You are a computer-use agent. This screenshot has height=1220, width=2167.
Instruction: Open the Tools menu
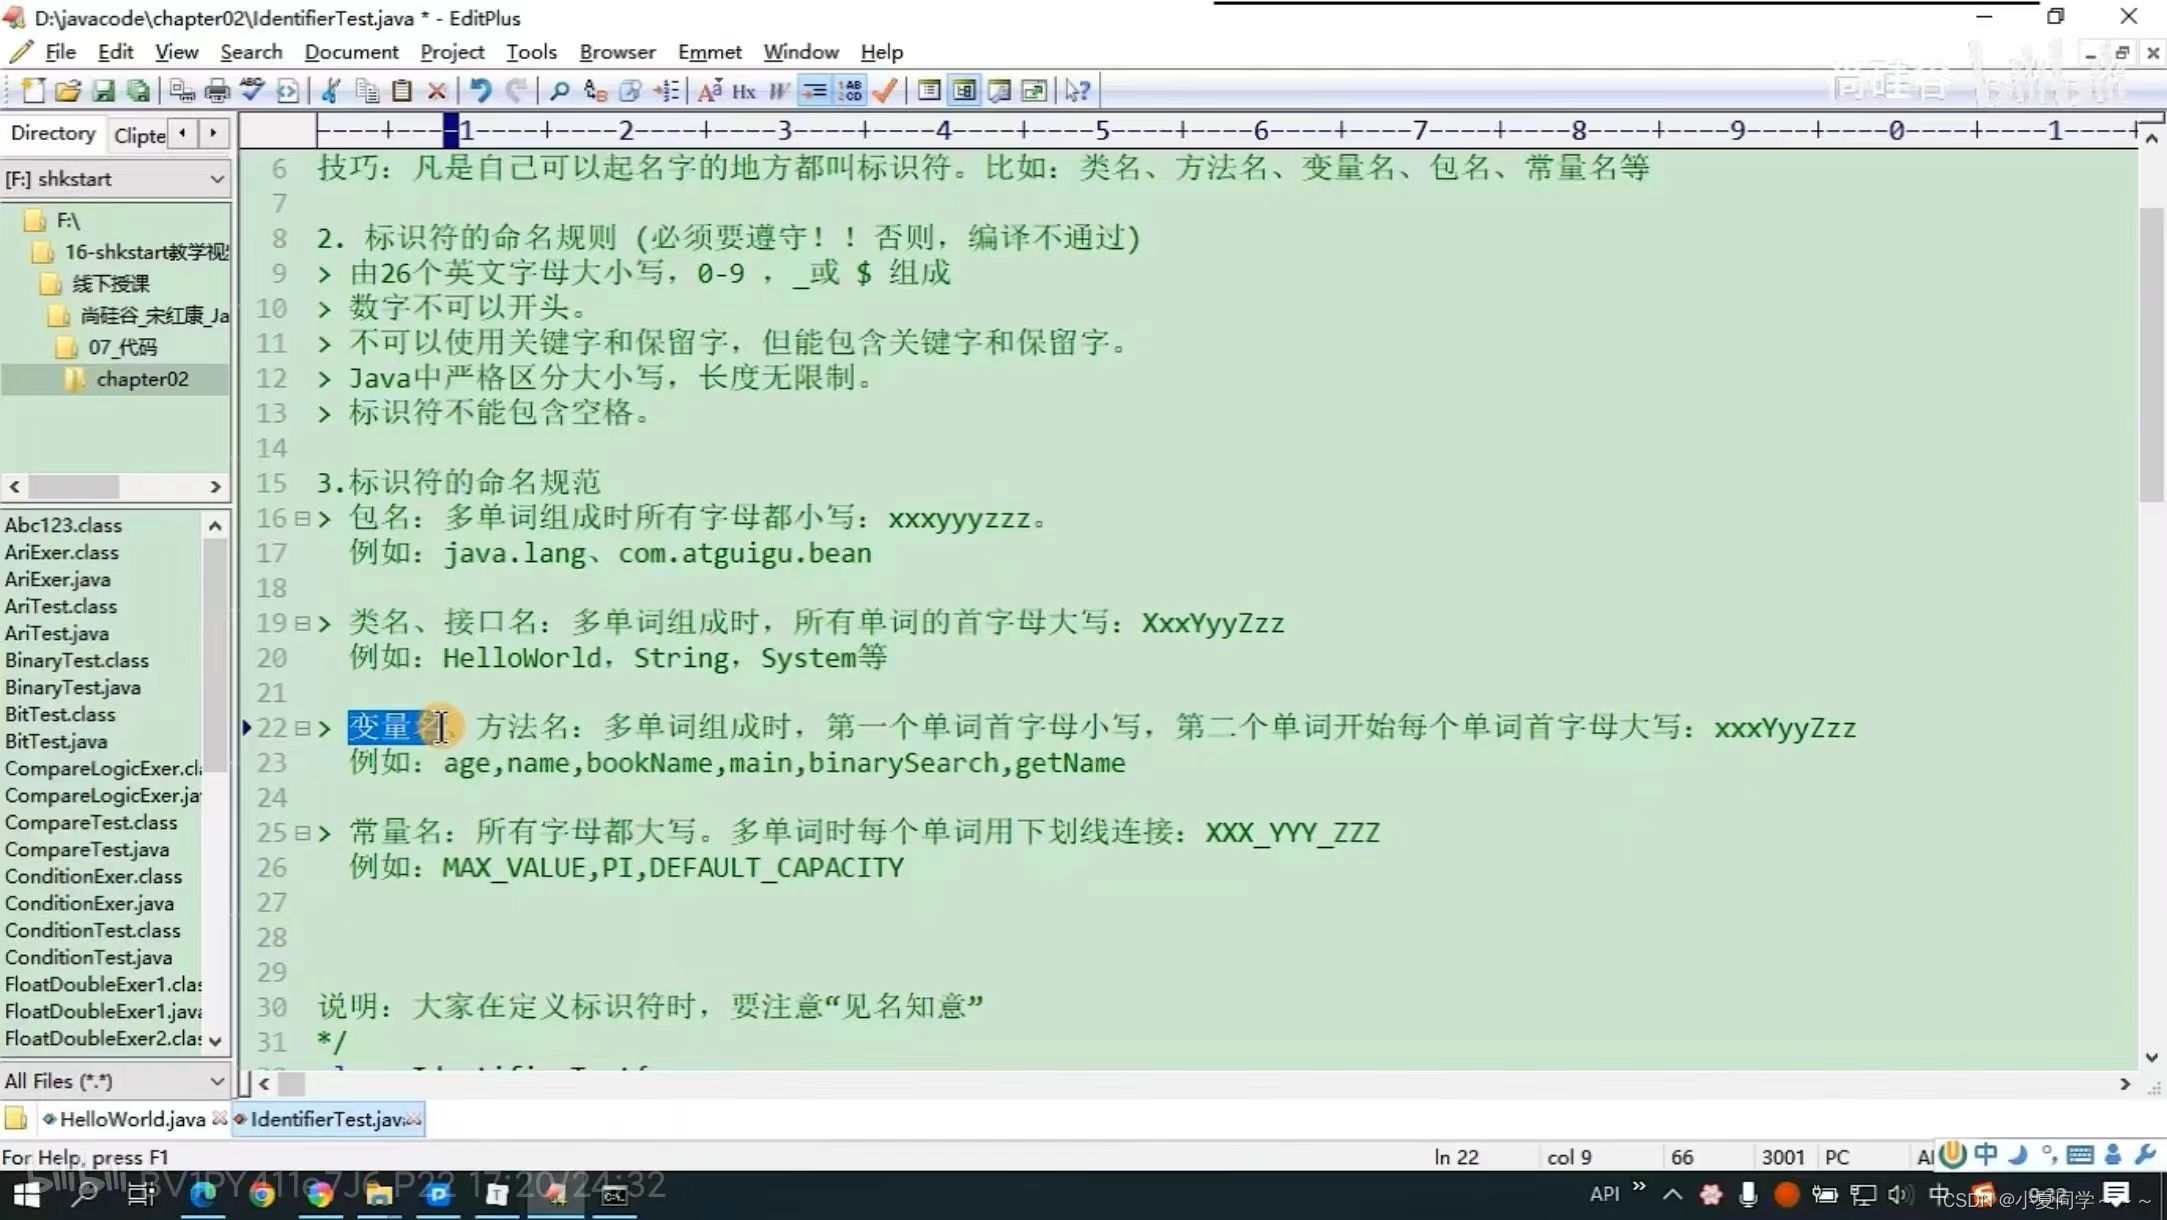530,52
